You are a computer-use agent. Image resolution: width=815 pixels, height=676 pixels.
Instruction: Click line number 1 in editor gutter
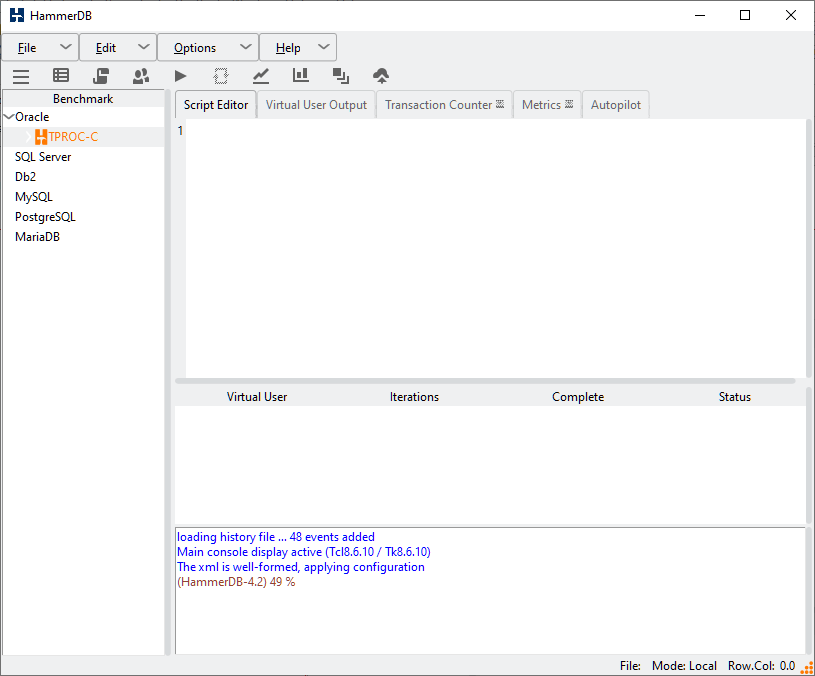180,130
